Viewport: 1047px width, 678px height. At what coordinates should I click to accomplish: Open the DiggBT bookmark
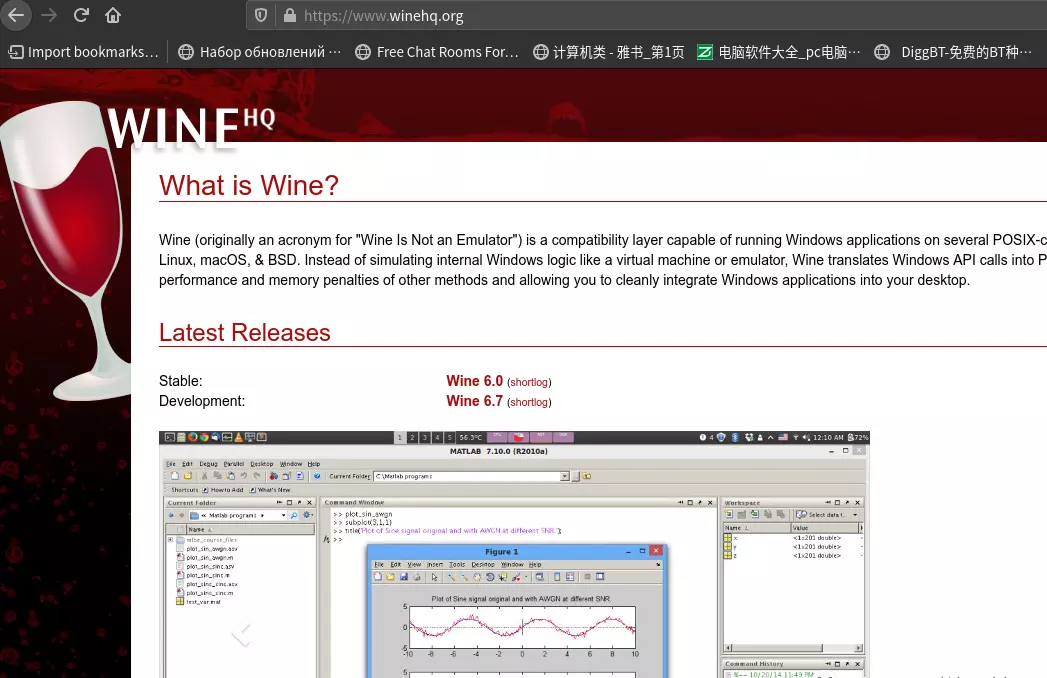[953, 52]
